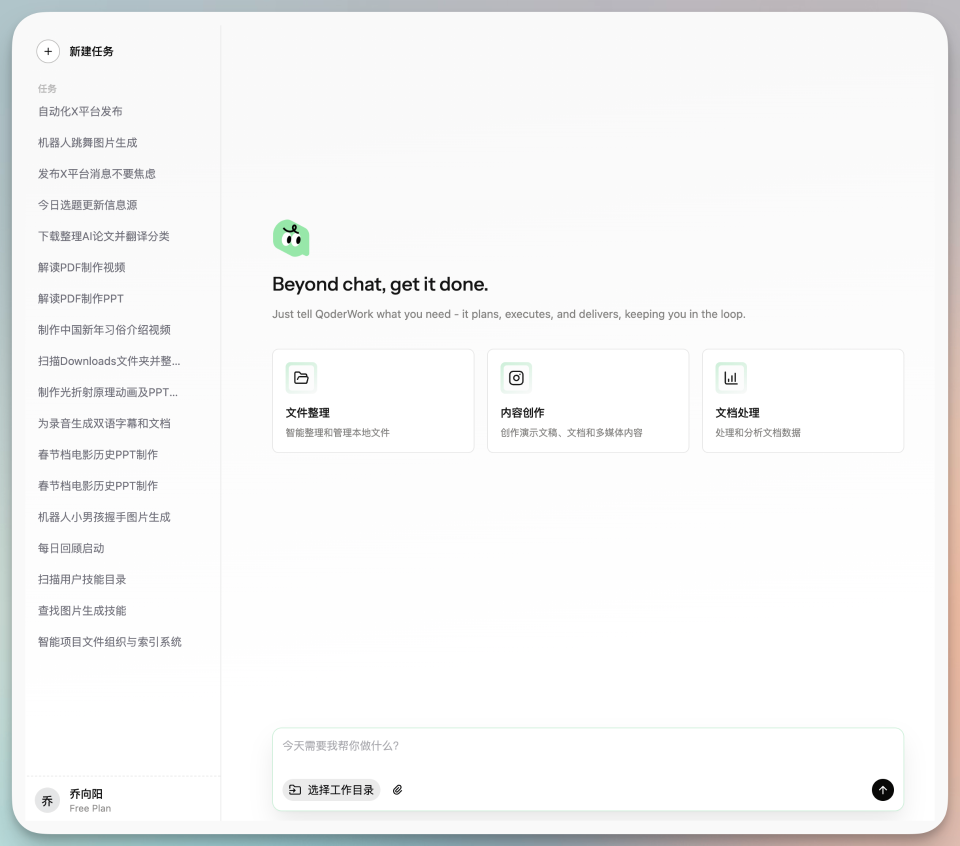This screenshot has height=846, width=960.
Task: Open task 扫描用户技能目录
Action: click(x=82, y=580)
